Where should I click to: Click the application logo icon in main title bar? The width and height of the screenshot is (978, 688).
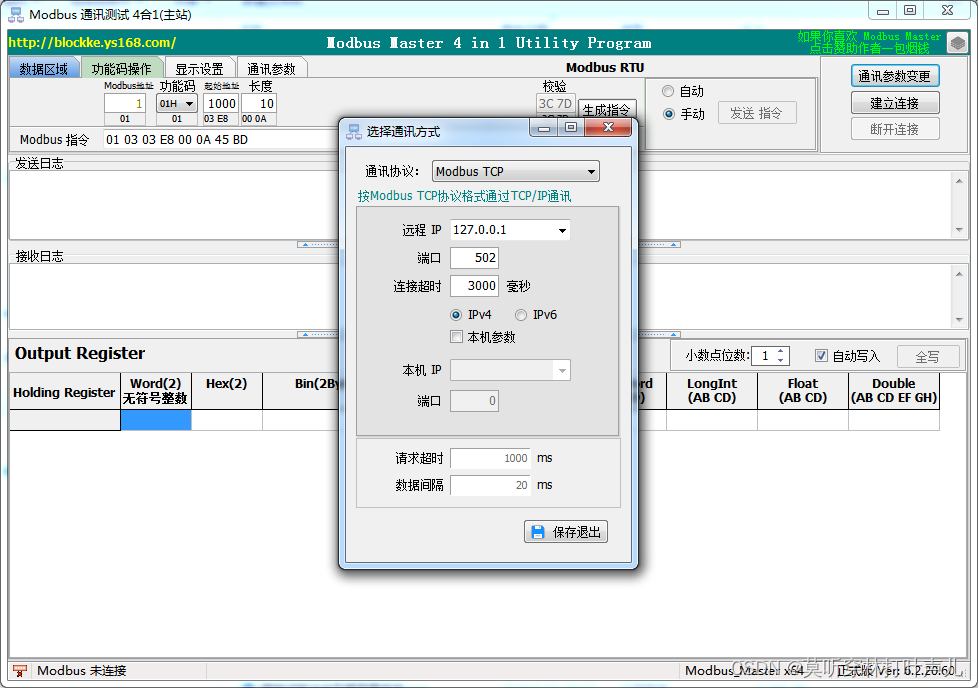tap(13, 13)
